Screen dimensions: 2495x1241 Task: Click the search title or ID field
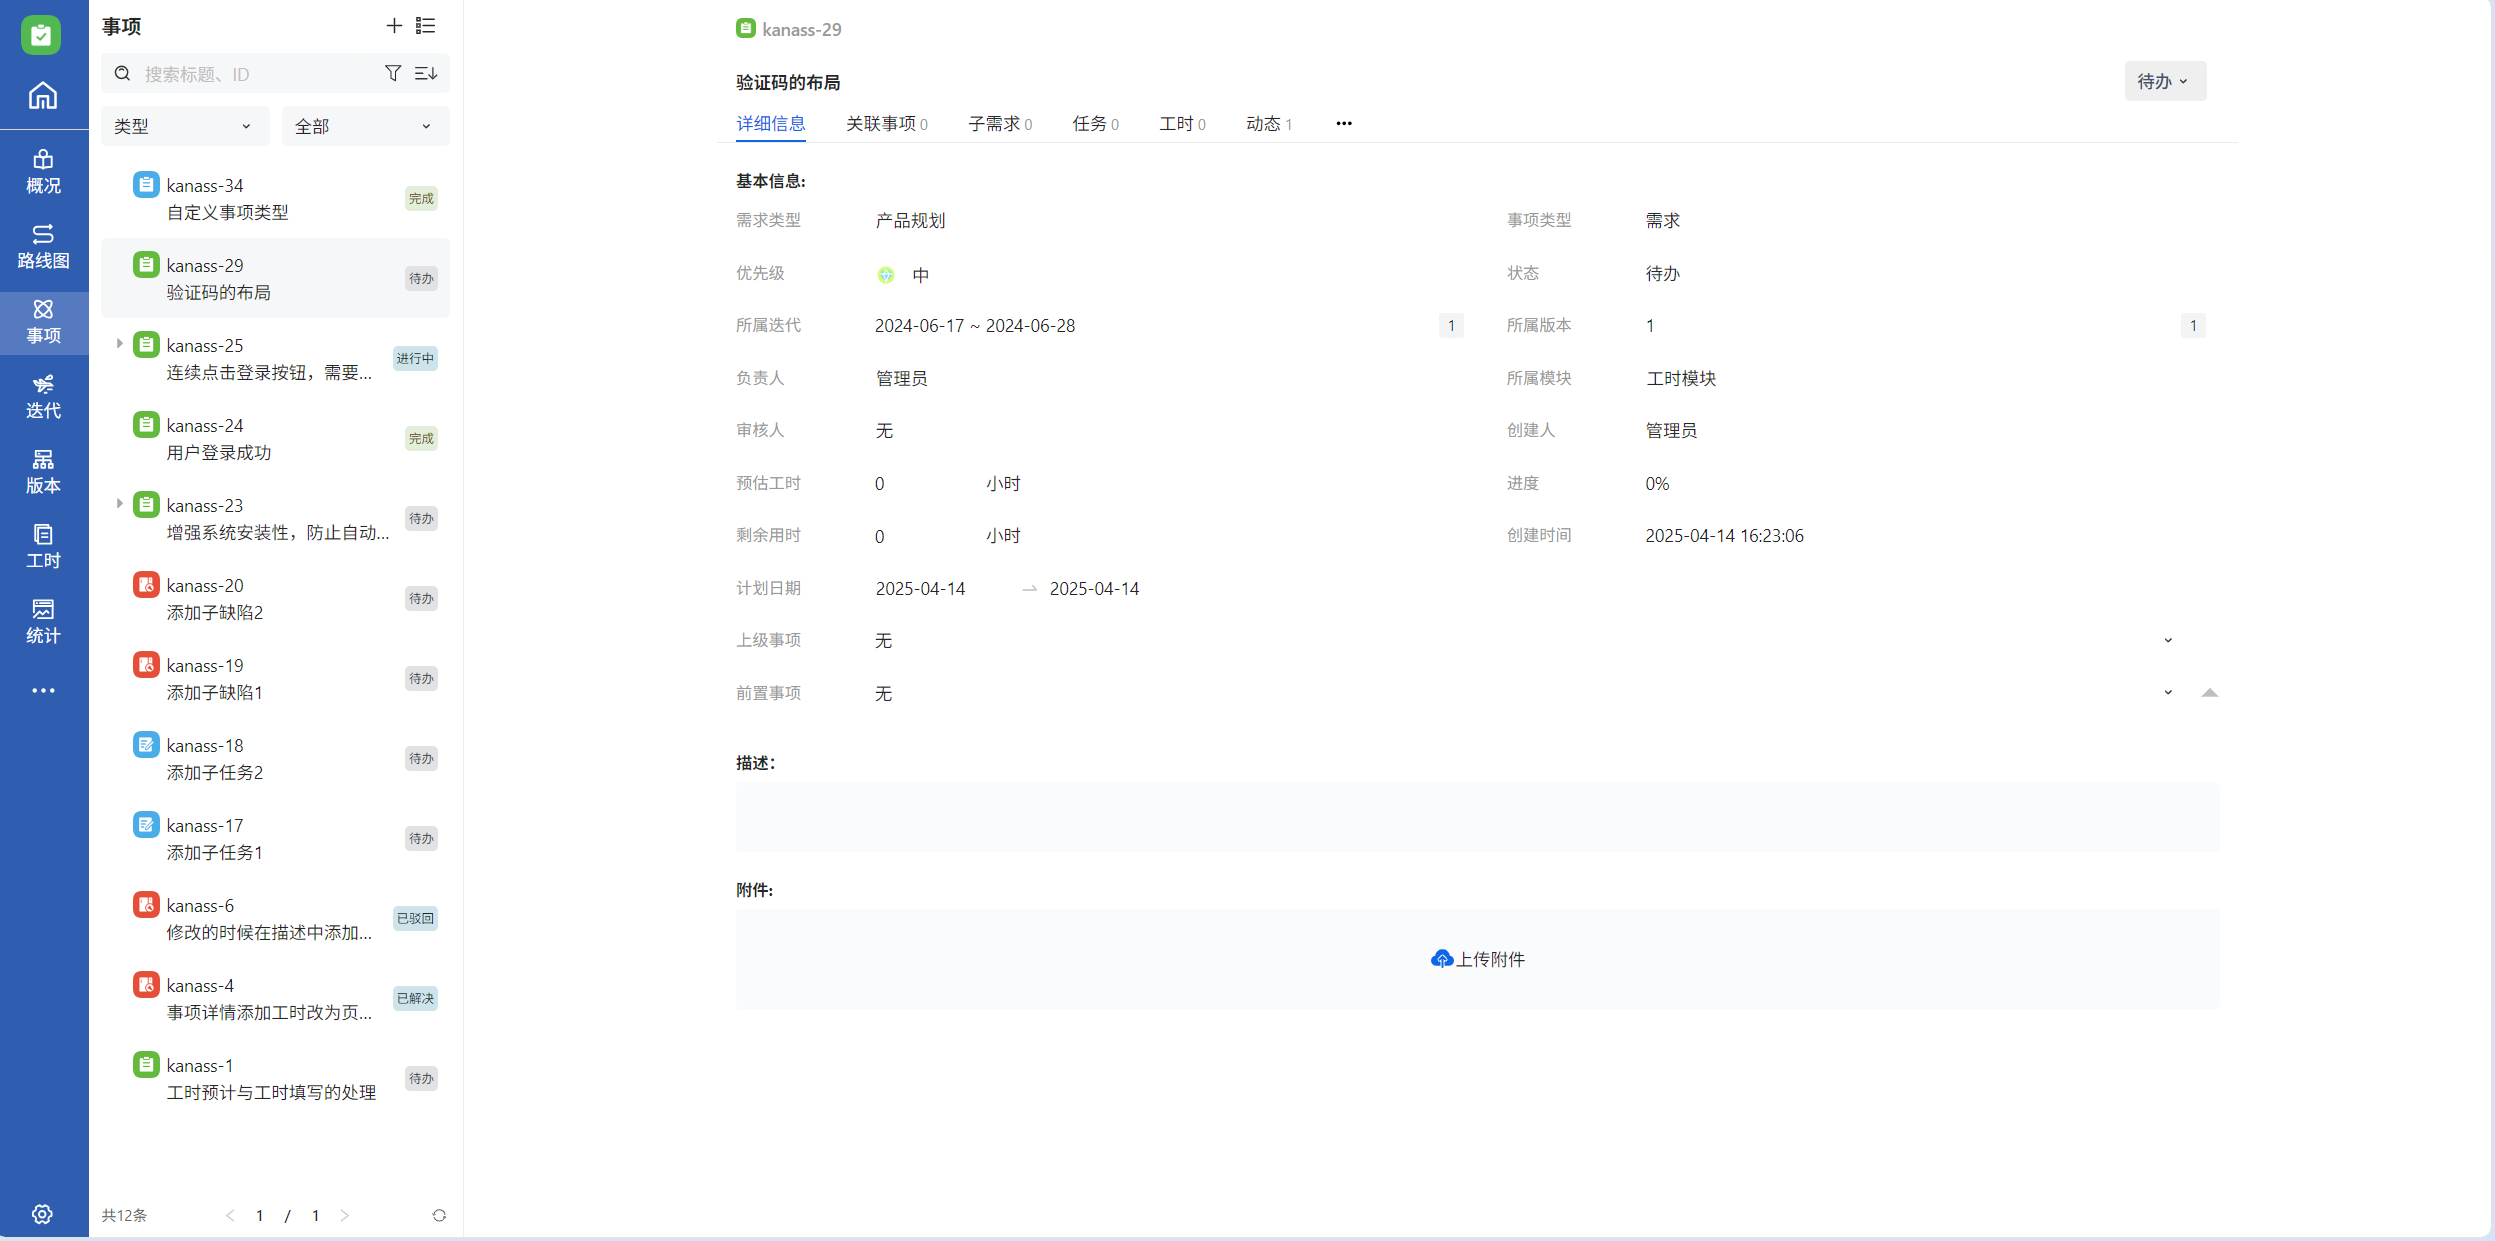tap(250, 74)
